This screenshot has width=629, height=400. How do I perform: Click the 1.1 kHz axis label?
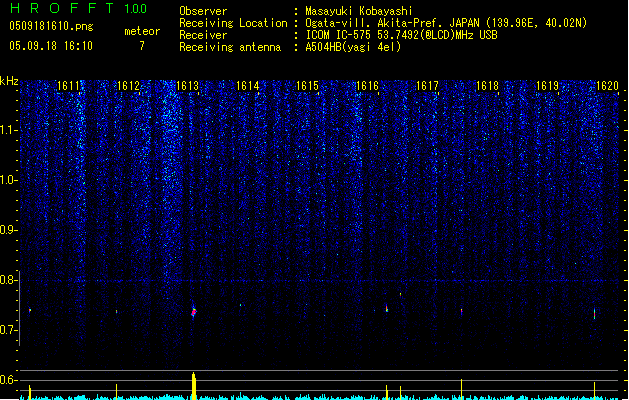pyautogui.click(x=8, y=130)
